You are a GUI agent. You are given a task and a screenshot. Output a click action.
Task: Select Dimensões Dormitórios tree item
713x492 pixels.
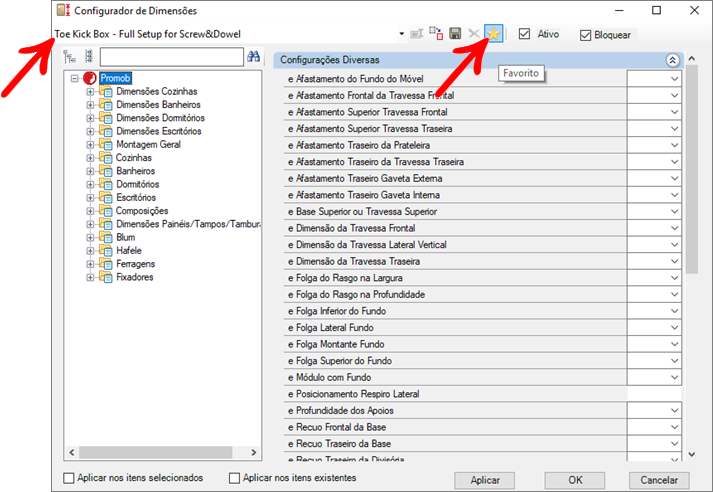(x=161, y=118)
